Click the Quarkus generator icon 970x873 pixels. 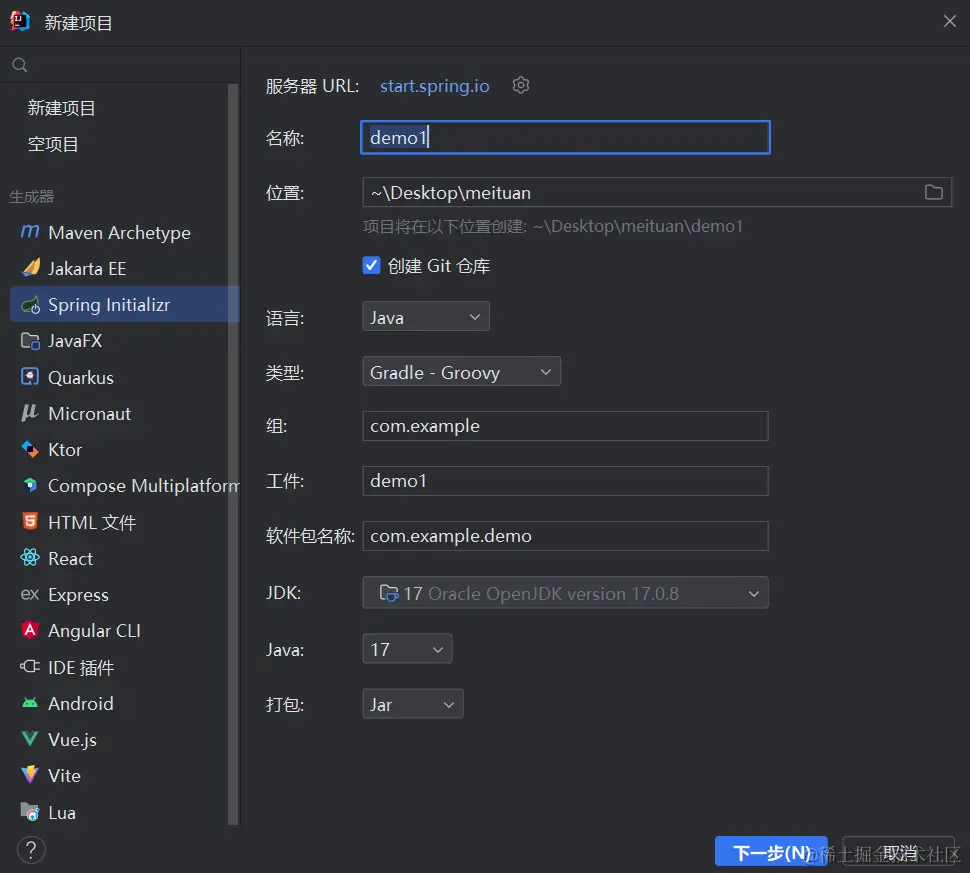[30, 377]
